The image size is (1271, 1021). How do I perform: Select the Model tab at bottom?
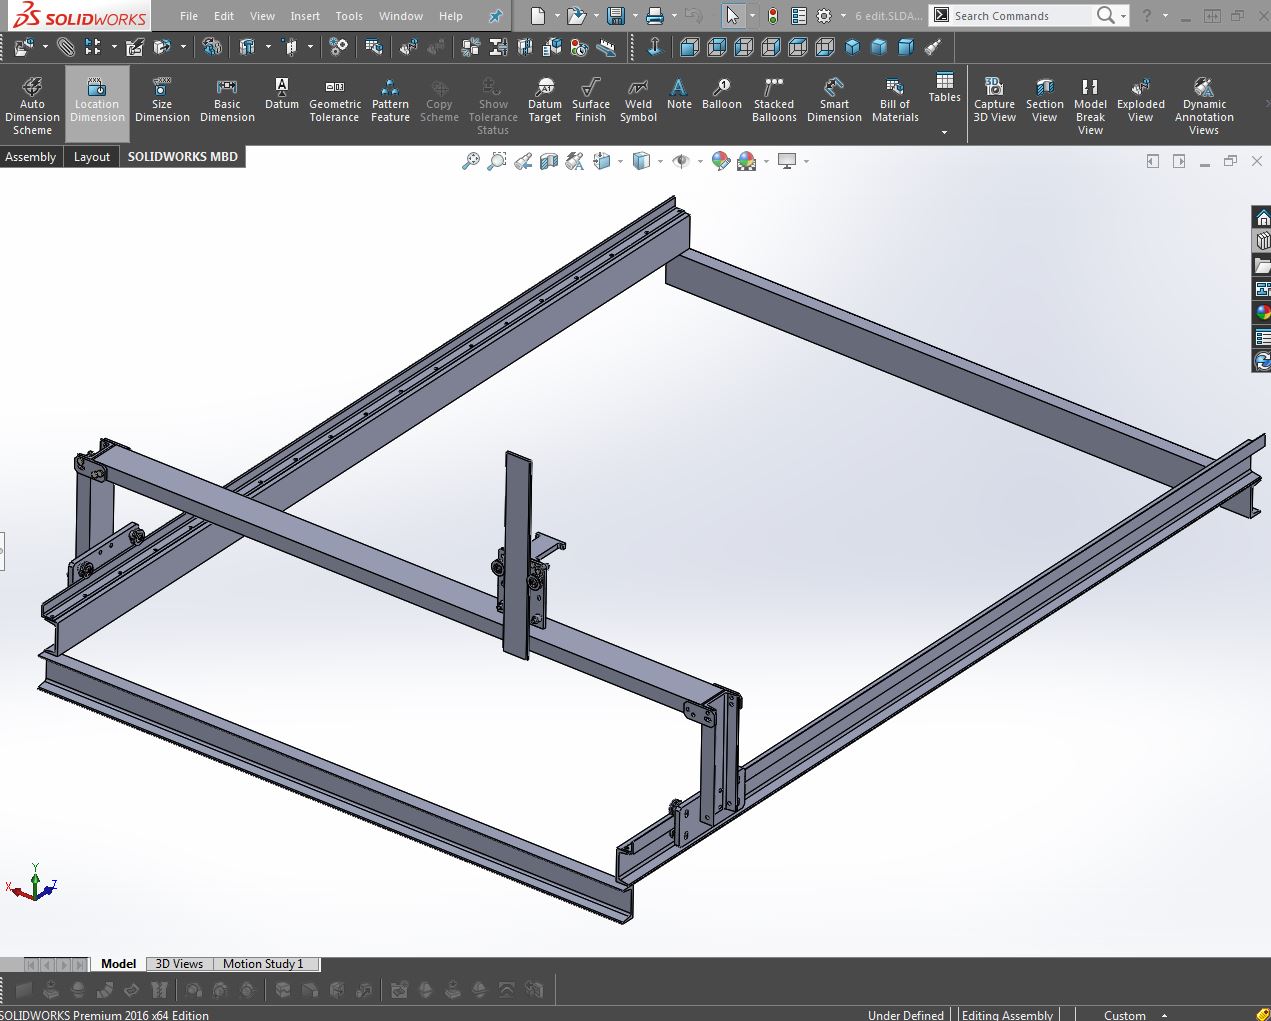(x=118, y=964)
